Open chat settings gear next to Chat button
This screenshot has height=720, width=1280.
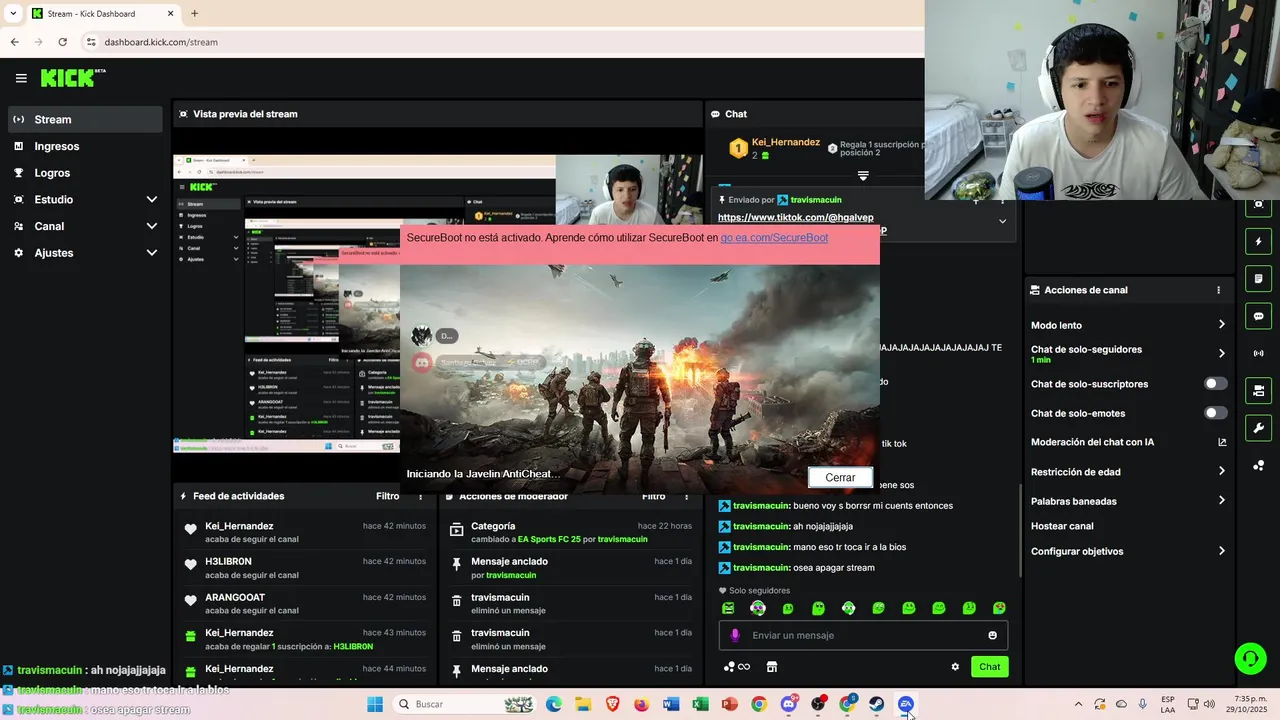[x=955, y=667]
